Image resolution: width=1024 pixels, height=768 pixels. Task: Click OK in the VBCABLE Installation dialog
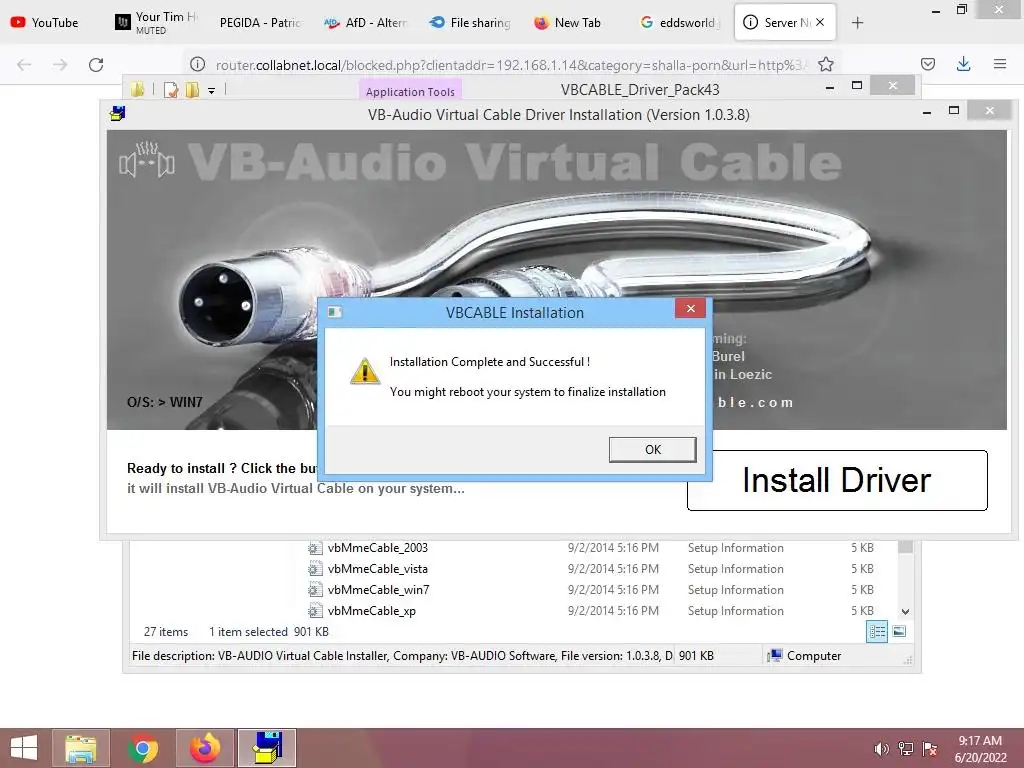(x=652, y=449)
